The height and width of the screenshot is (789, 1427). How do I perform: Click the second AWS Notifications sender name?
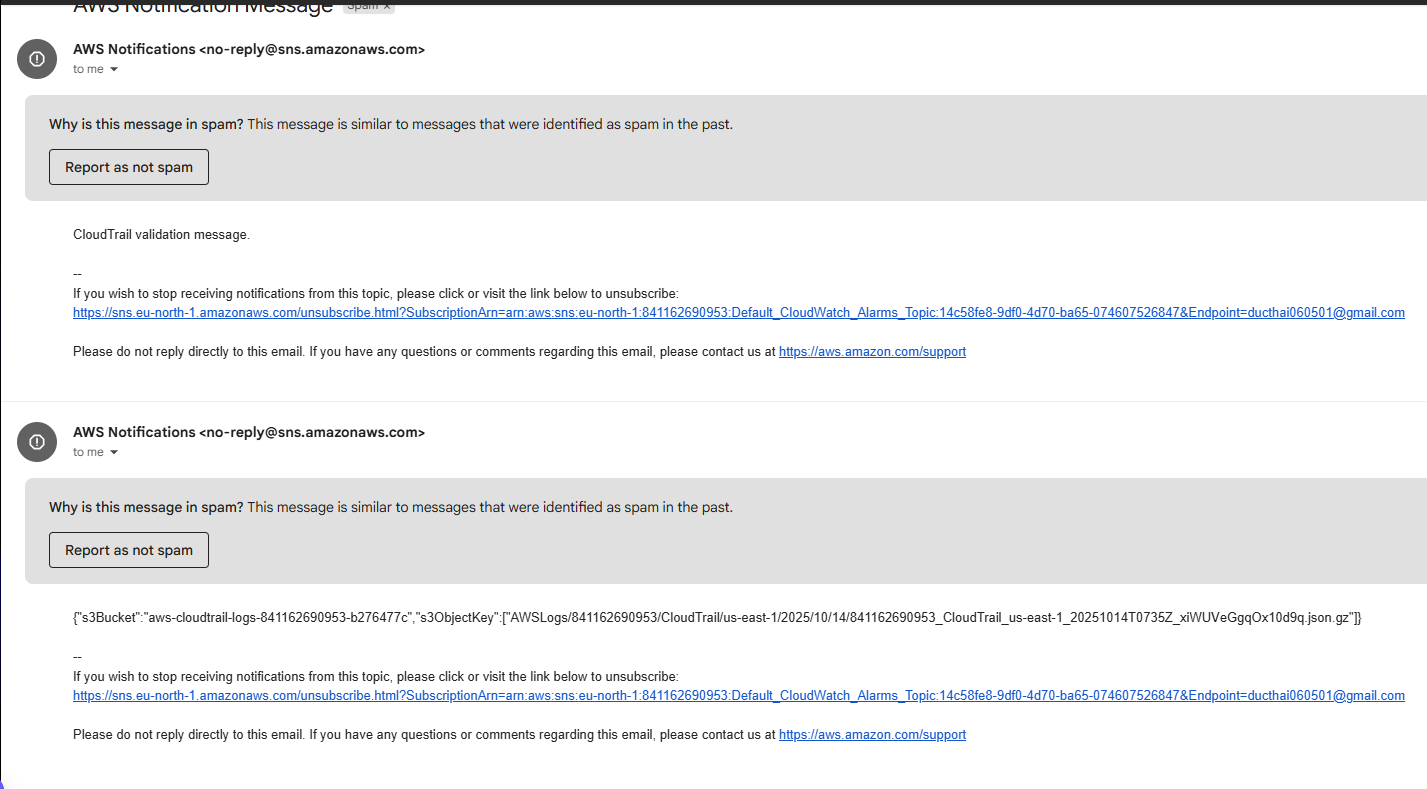point(134,432)
